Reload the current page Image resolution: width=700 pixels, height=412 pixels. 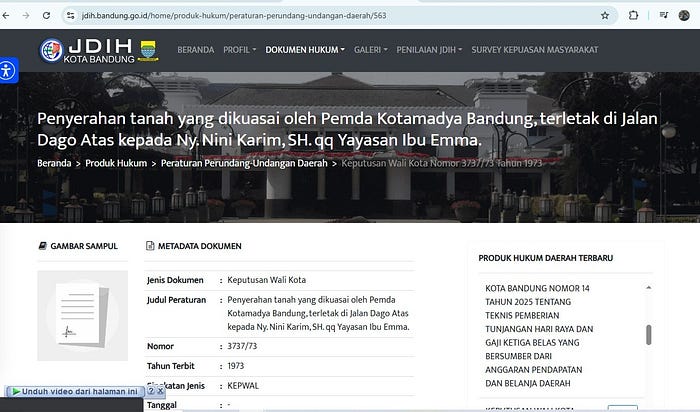coord(46,16)
